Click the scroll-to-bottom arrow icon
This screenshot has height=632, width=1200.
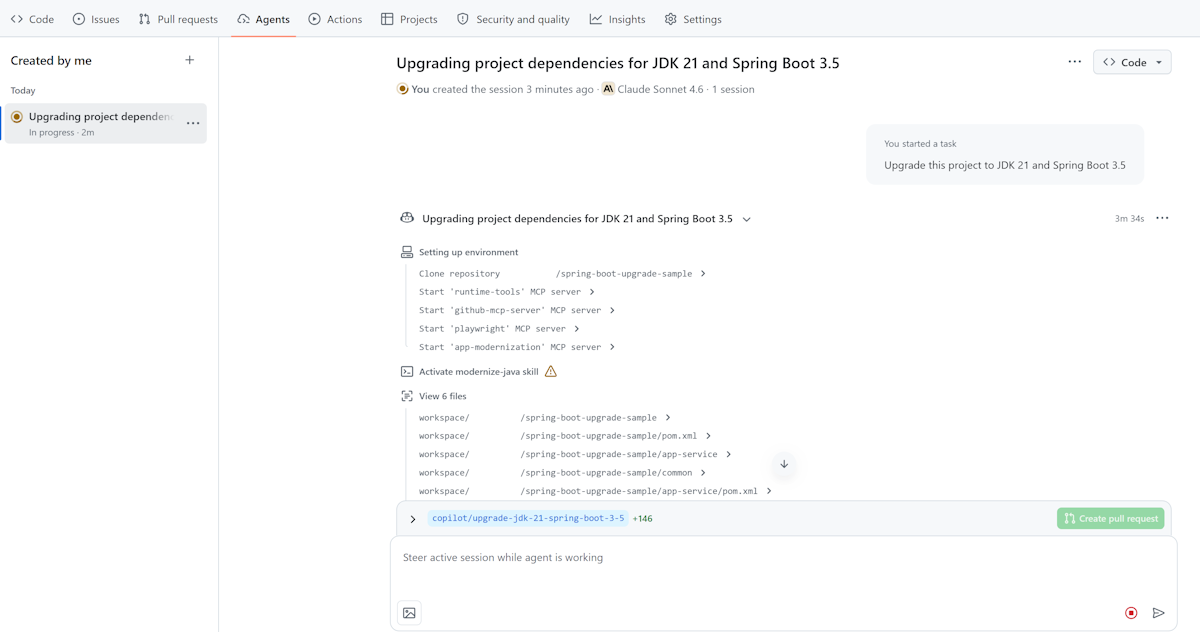[784, 464]
